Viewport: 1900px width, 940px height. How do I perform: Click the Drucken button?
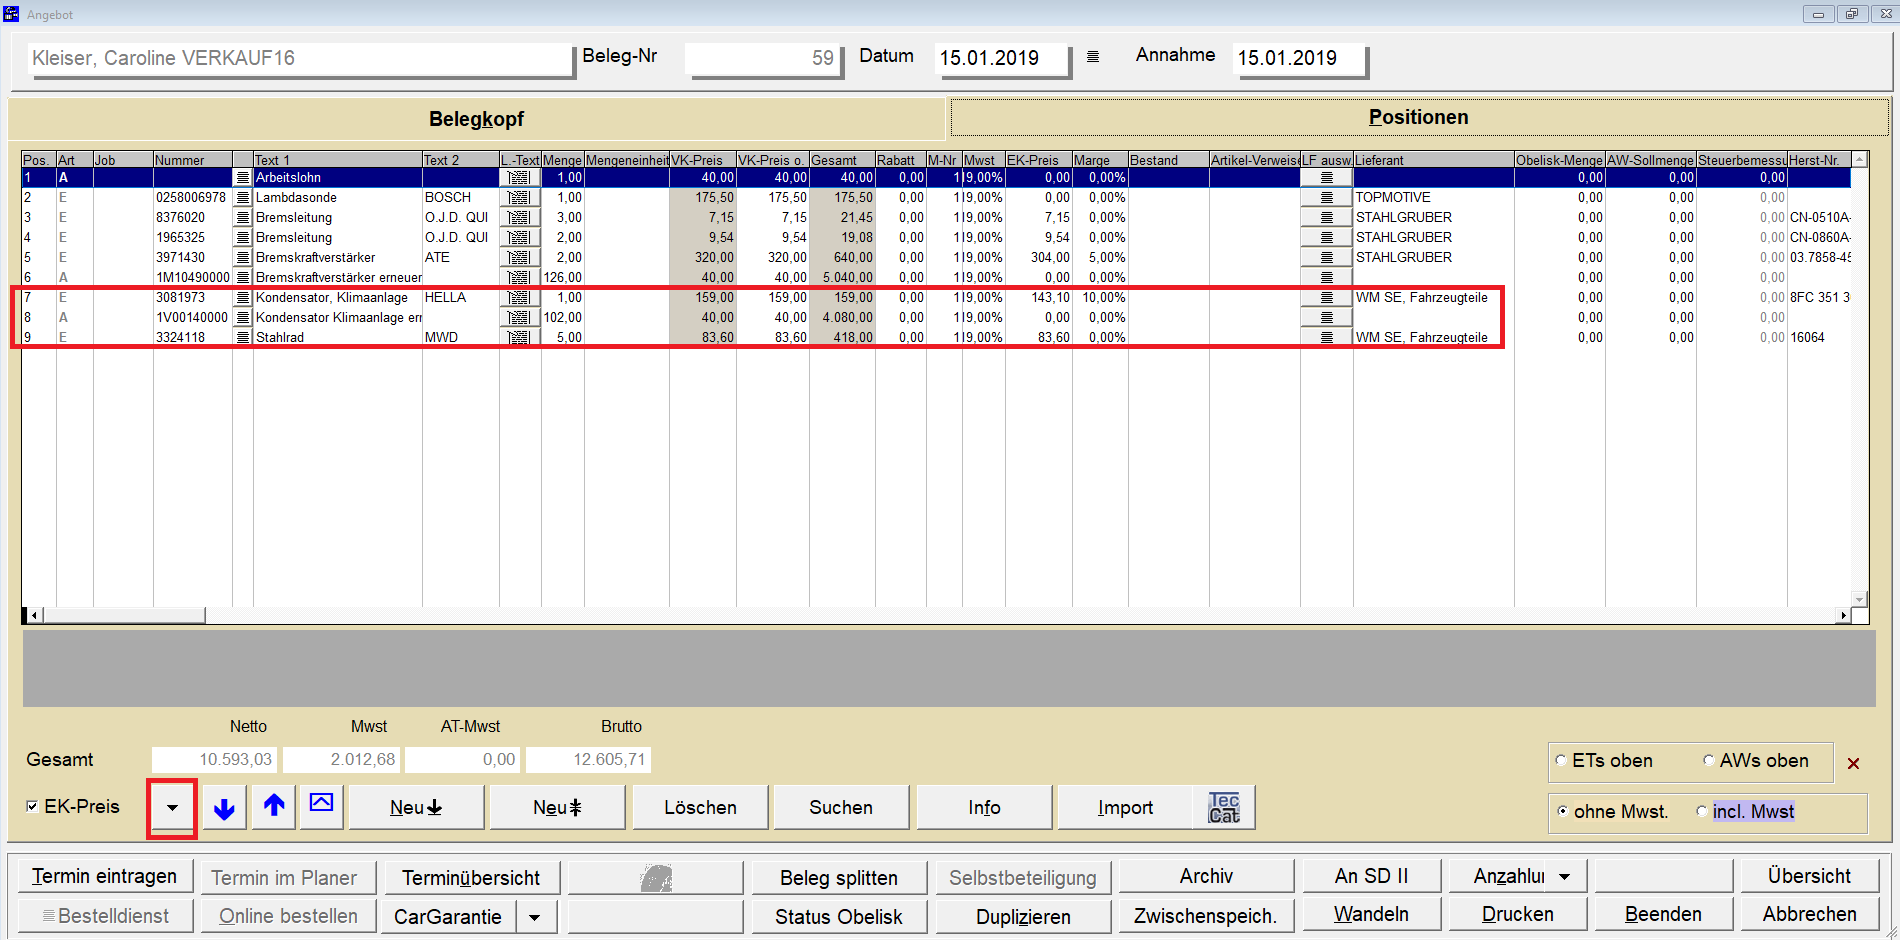1517,915
